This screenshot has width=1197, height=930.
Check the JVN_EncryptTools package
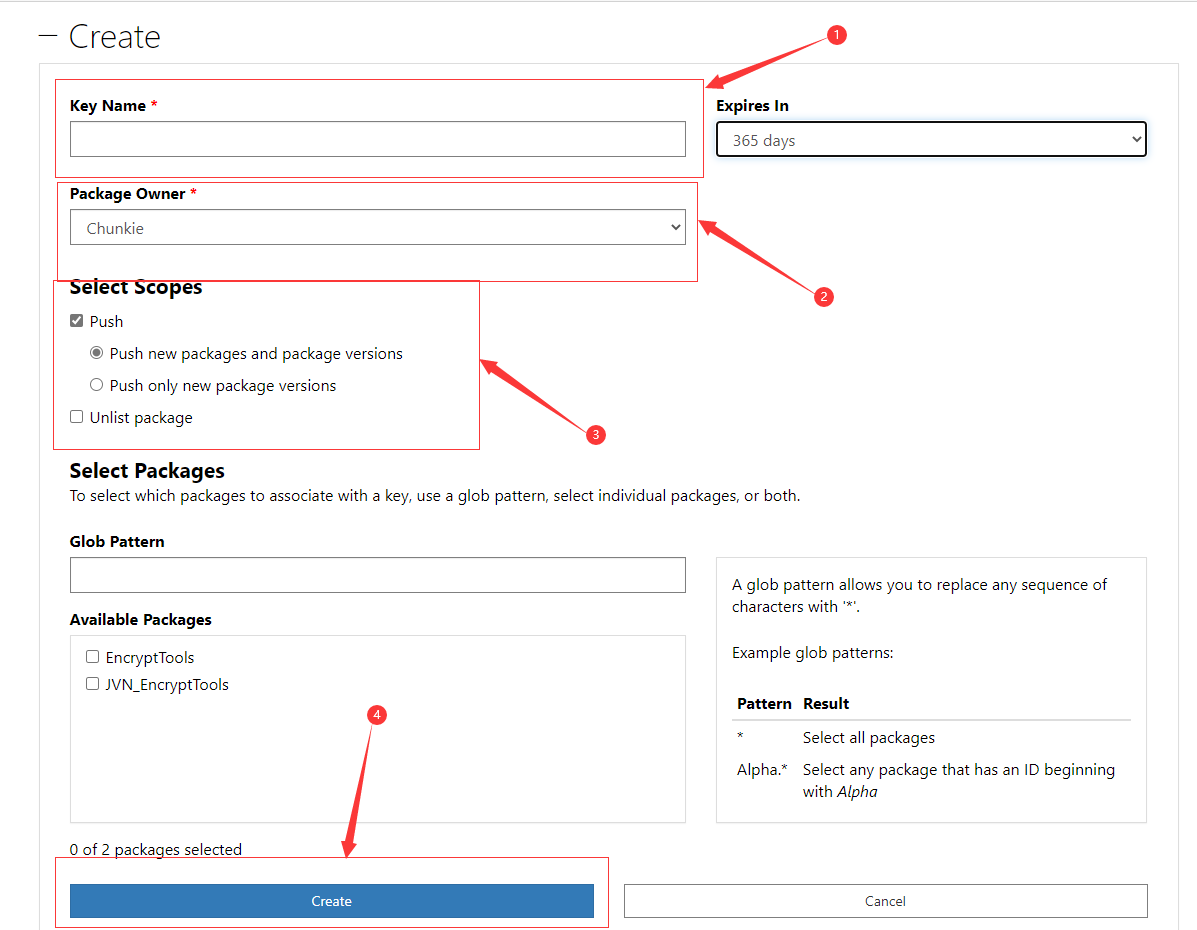pyautogui.click(x=92, y=683)
